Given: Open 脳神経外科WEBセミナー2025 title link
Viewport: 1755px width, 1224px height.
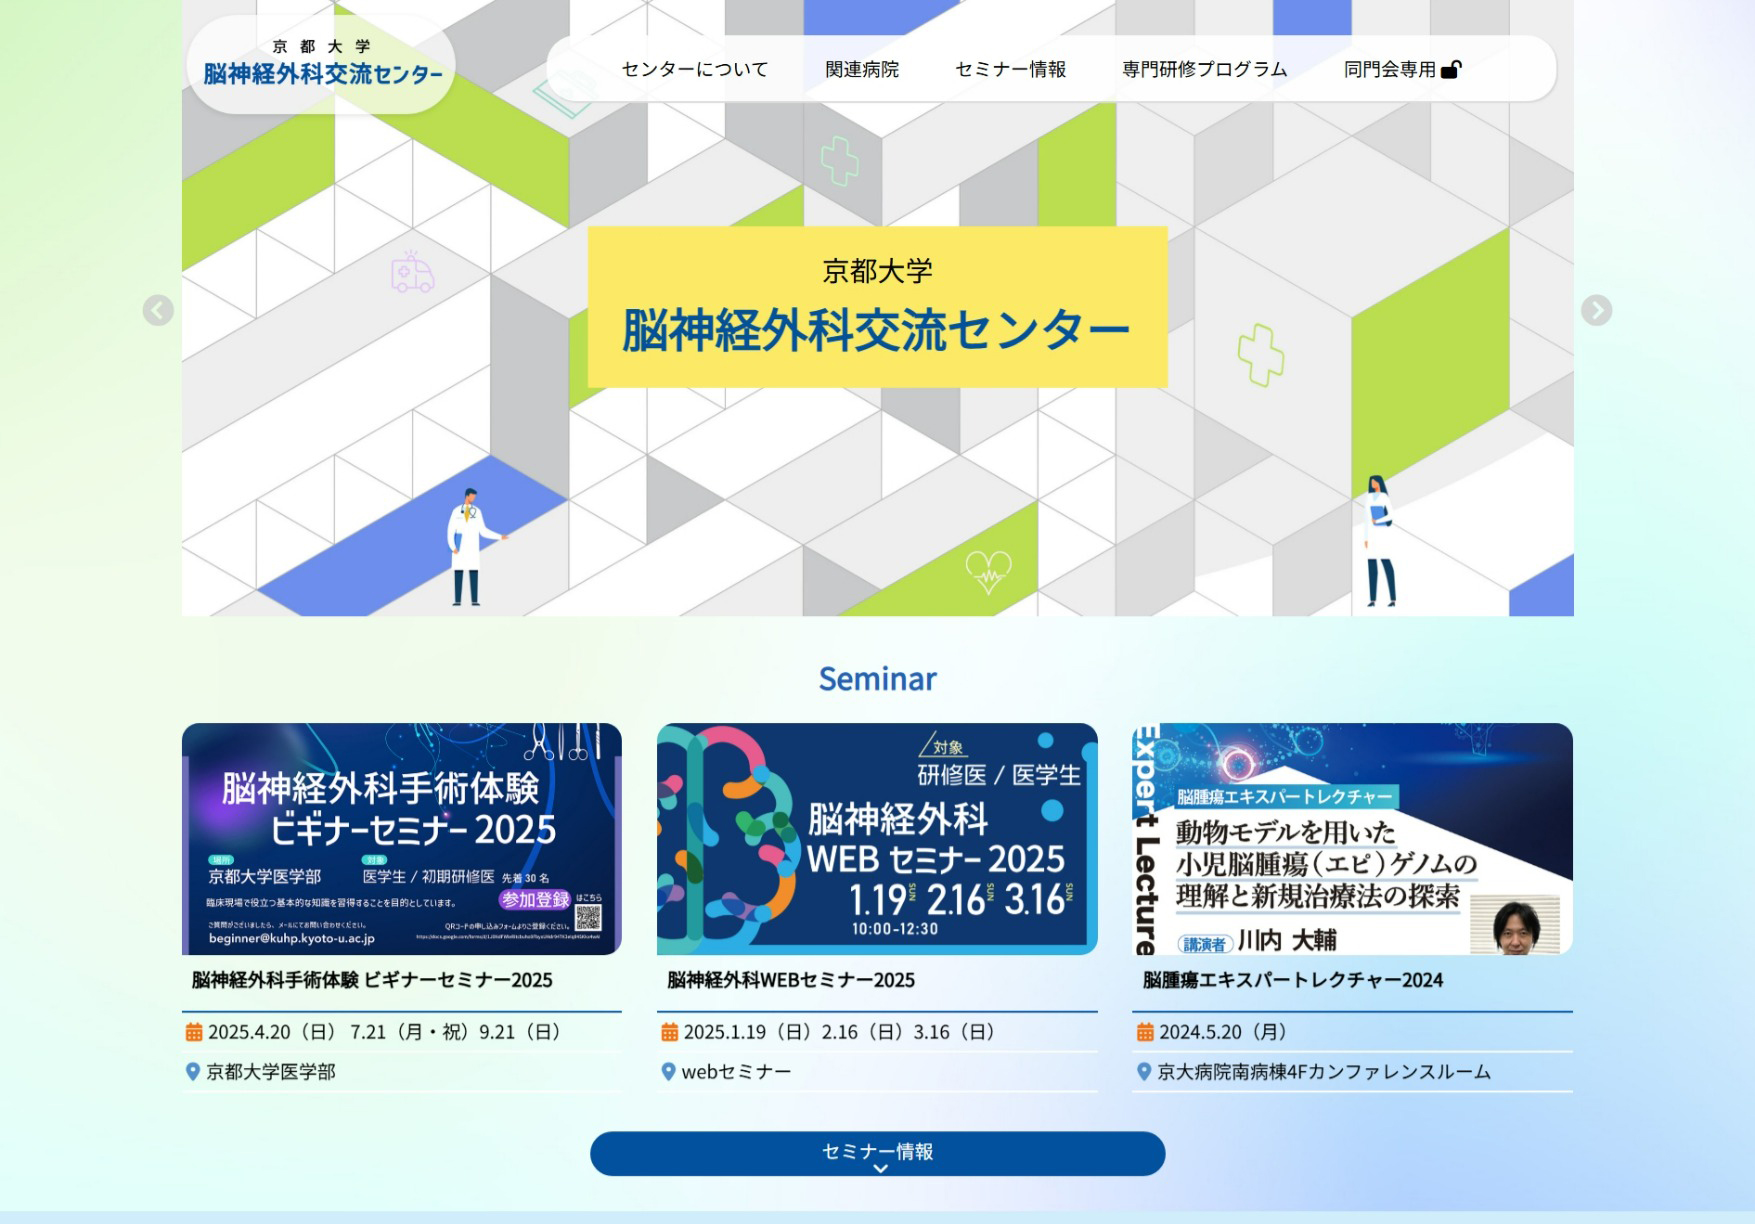Looking at the screenshot, I should [791, 980].
